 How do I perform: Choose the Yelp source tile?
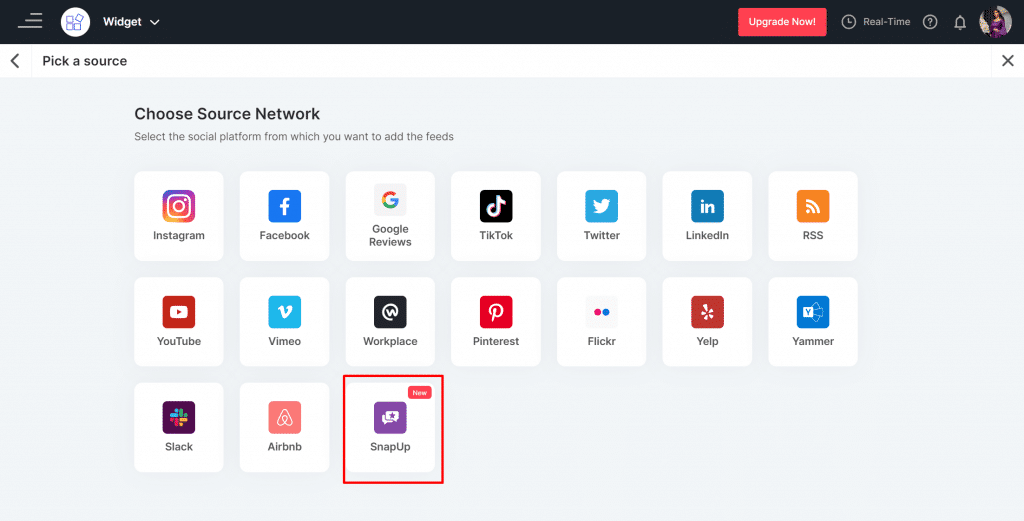(x=707, y=321)
